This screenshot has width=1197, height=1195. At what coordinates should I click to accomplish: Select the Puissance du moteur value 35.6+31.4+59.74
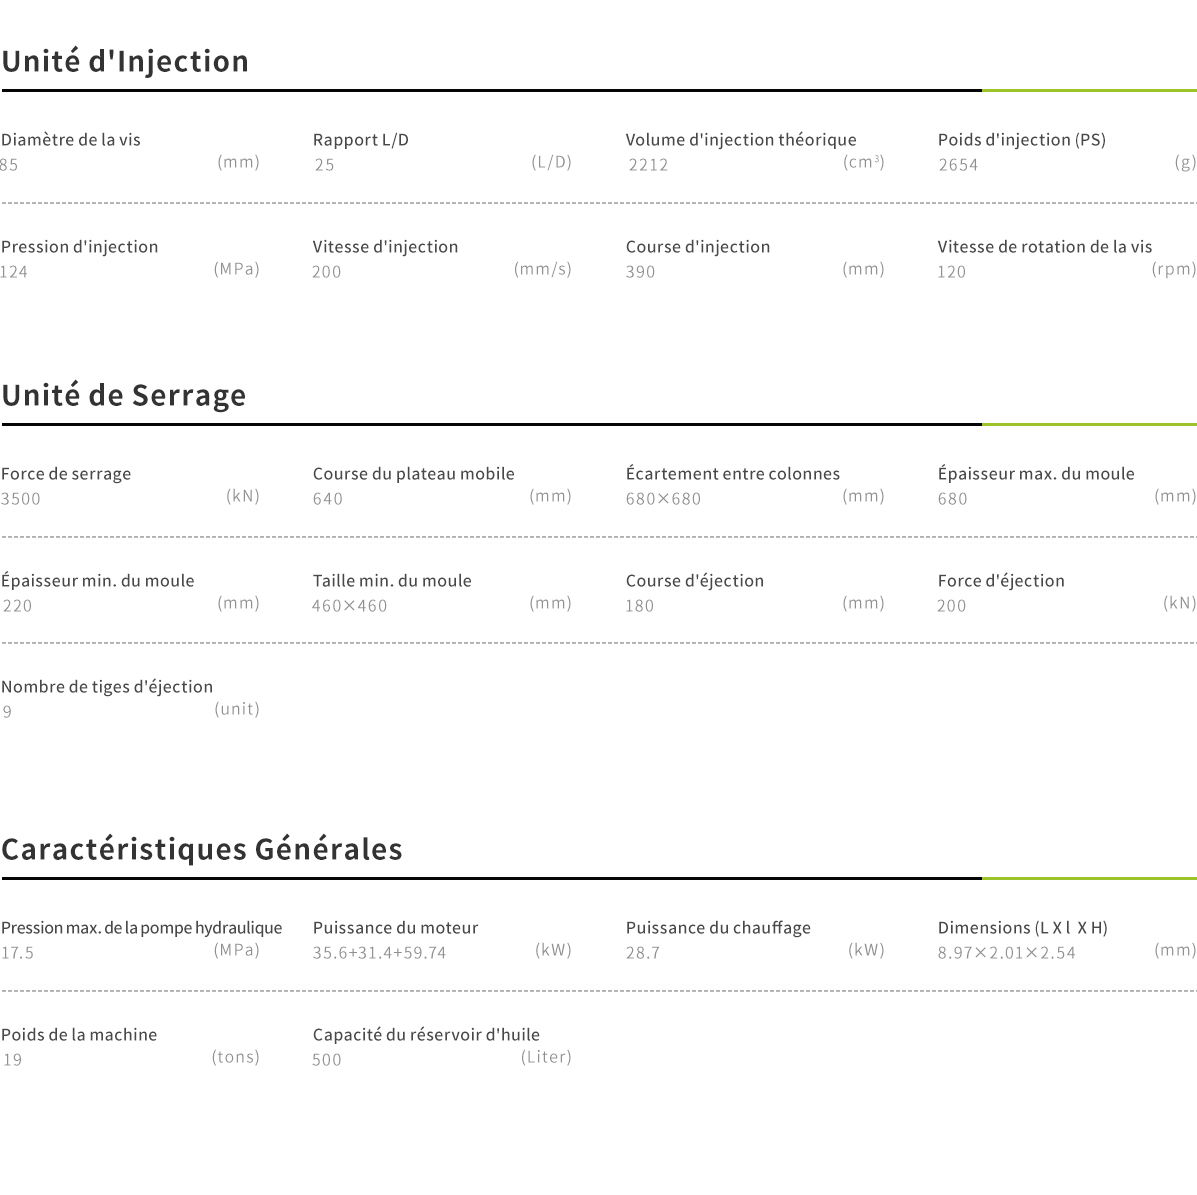(x=379, y=953)
